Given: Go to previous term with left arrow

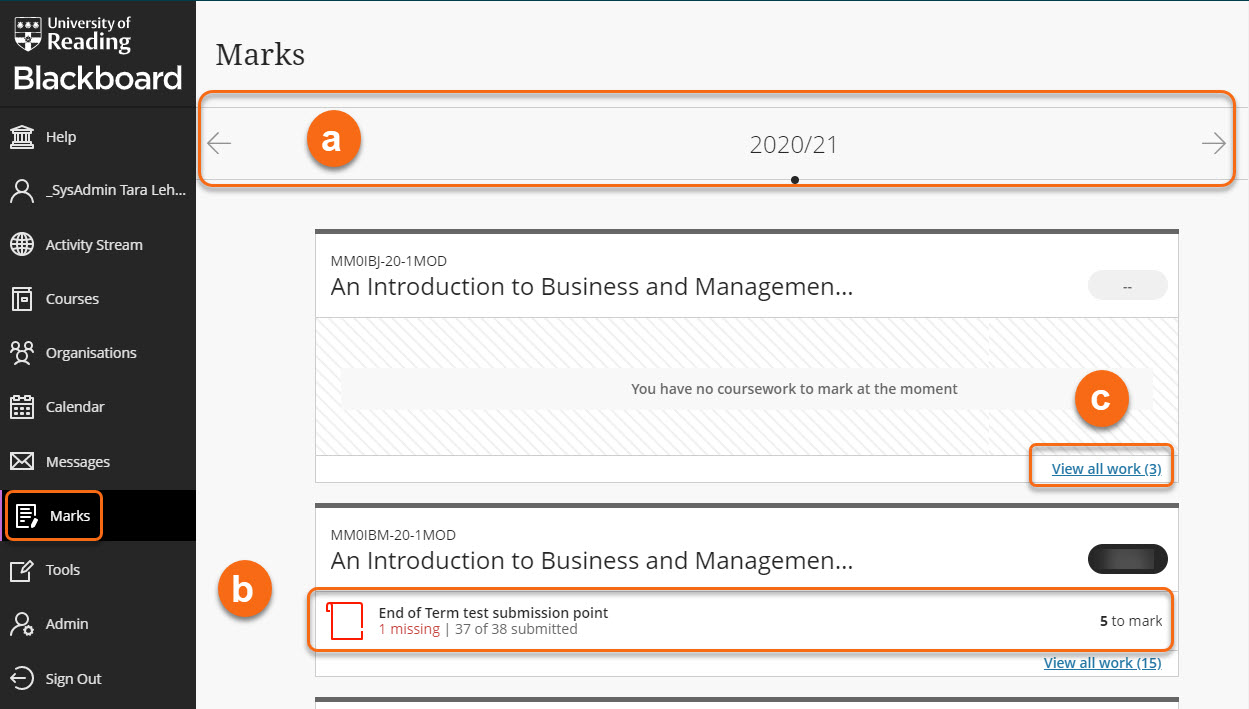Looking at the screenshot, I should tap(219, 144).
